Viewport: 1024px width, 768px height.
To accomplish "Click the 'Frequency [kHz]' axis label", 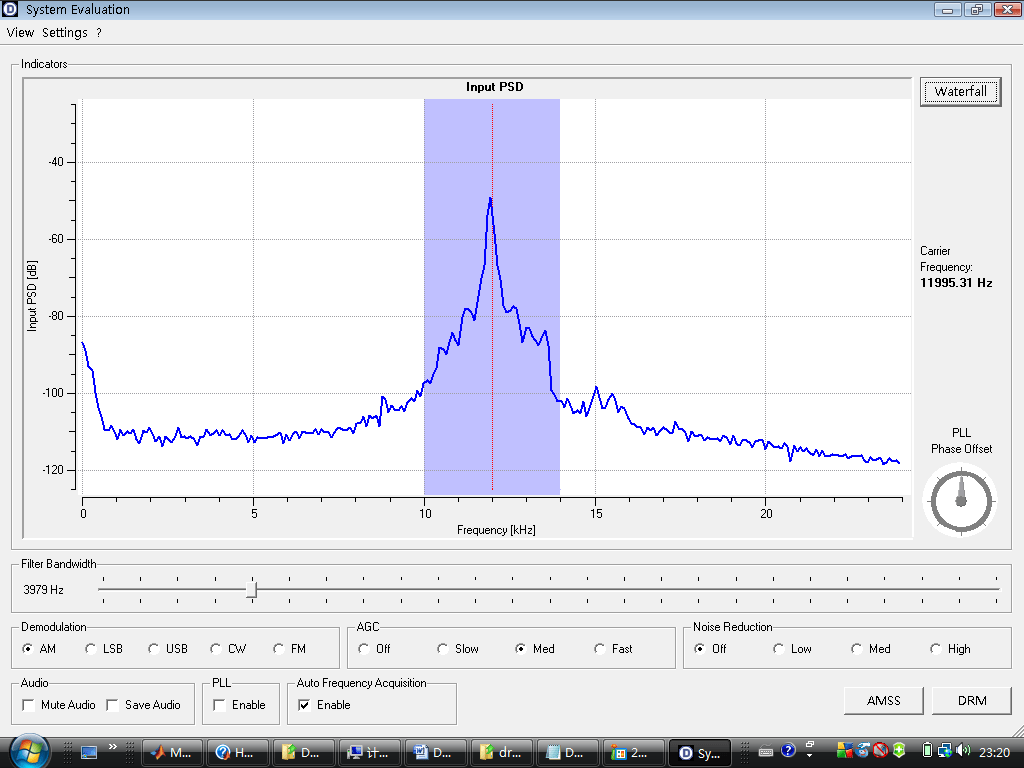I will tap(496, 530).
